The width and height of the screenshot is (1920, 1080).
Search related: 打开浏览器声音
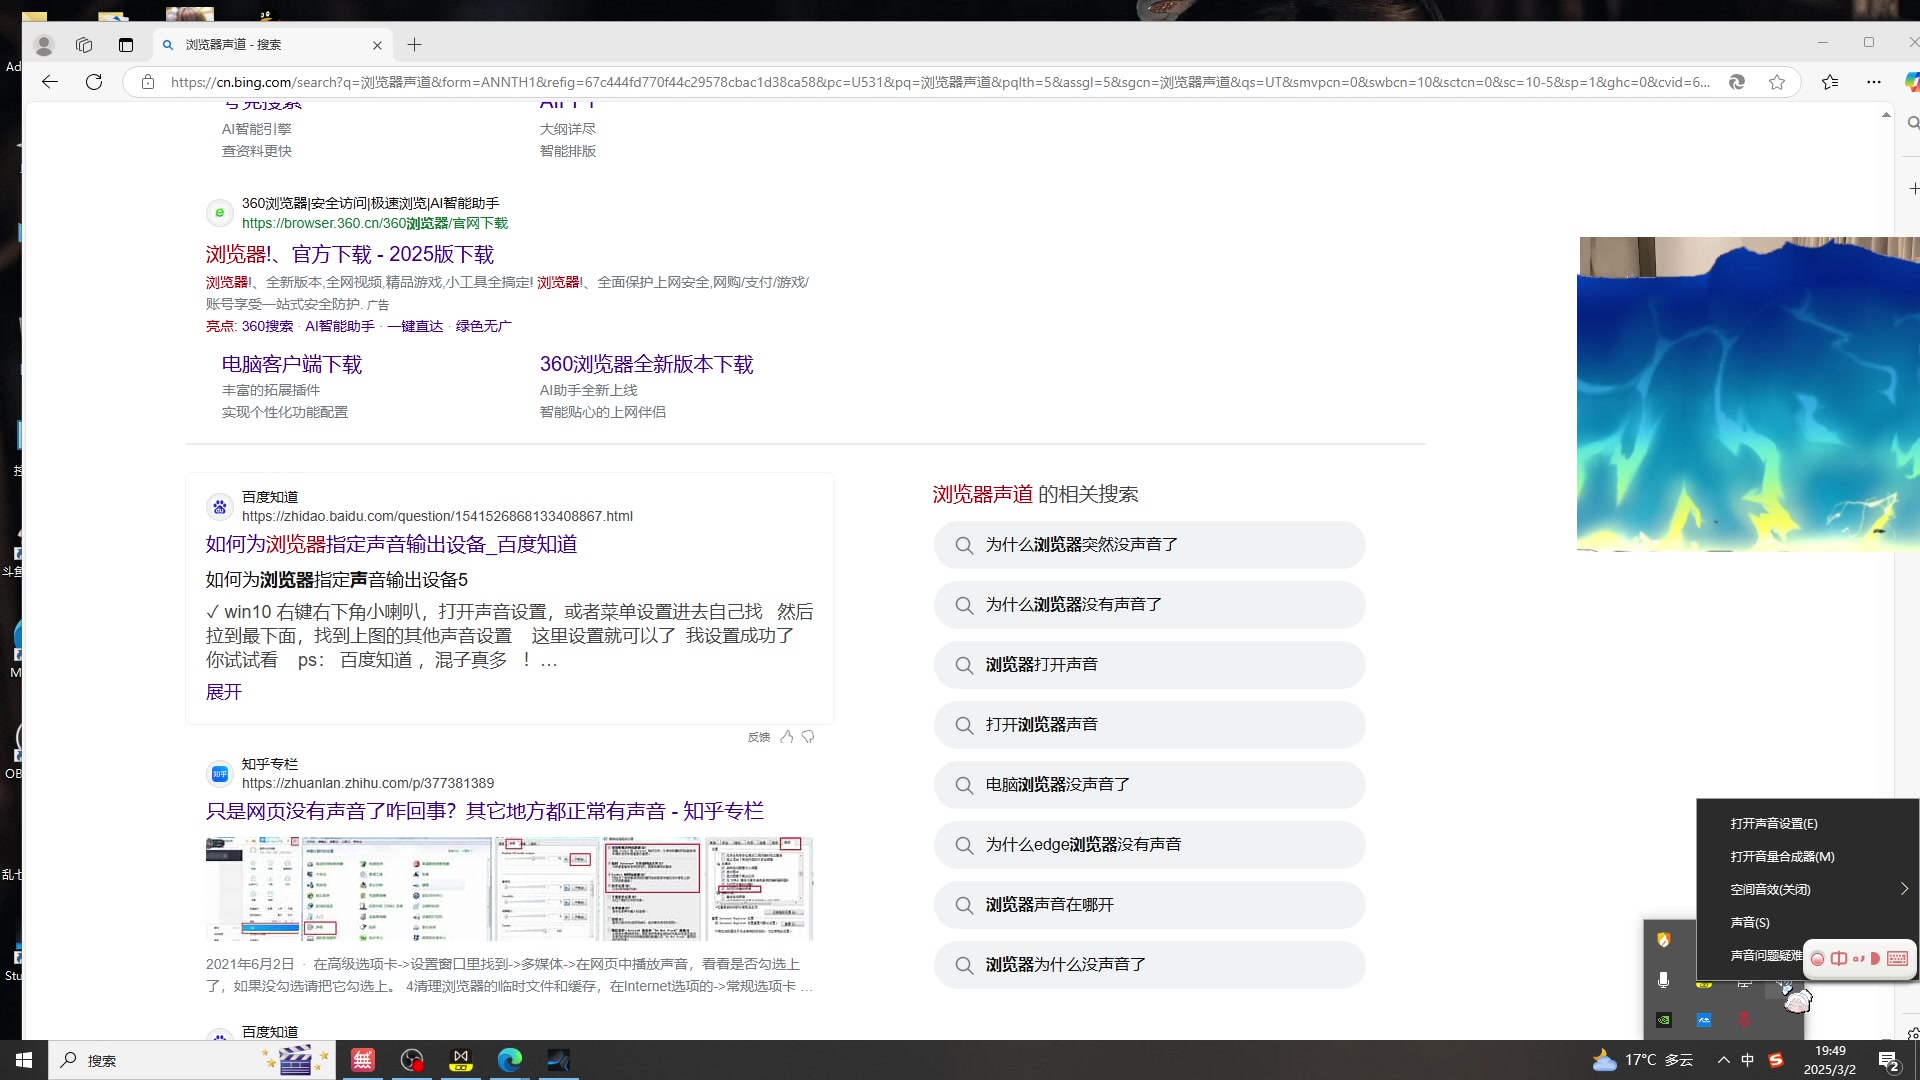[1149, 725]
